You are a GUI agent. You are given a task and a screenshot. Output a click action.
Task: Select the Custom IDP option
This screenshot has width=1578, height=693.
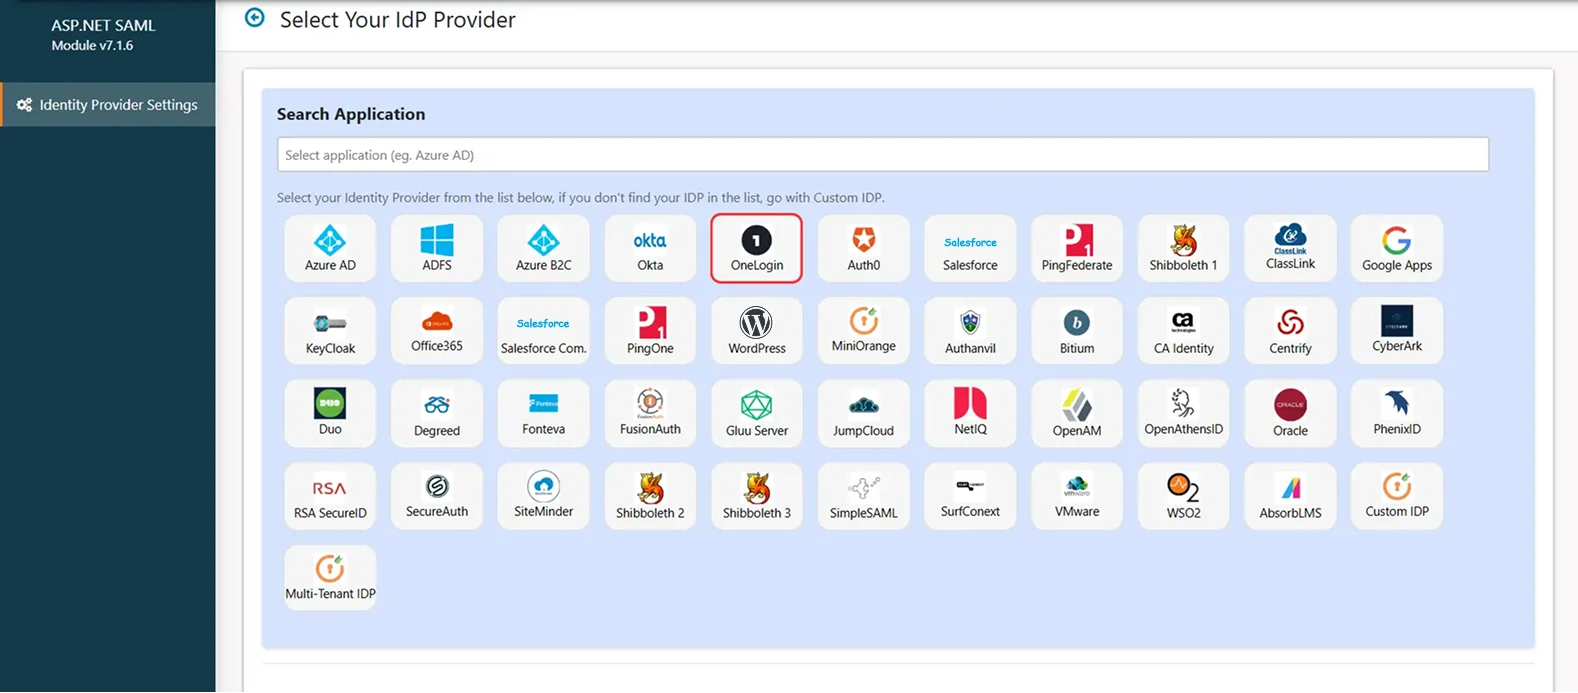[1397, 496]
